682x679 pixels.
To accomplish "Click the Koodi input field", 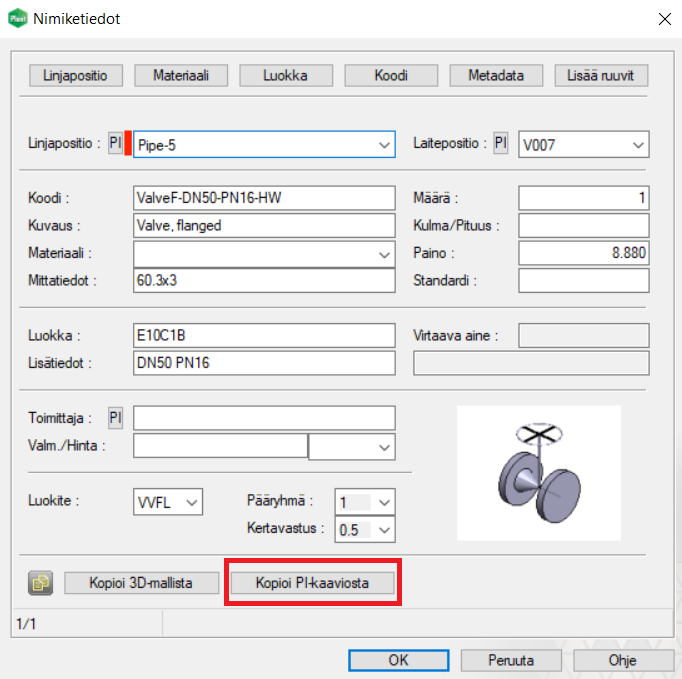I will pos(264,198).
